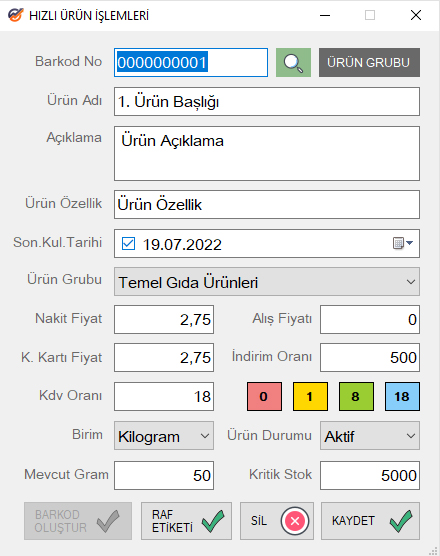Click the magnifier search icon beside barcode
This screenshot has width=440, height=556.
click(x=293, y=63)
